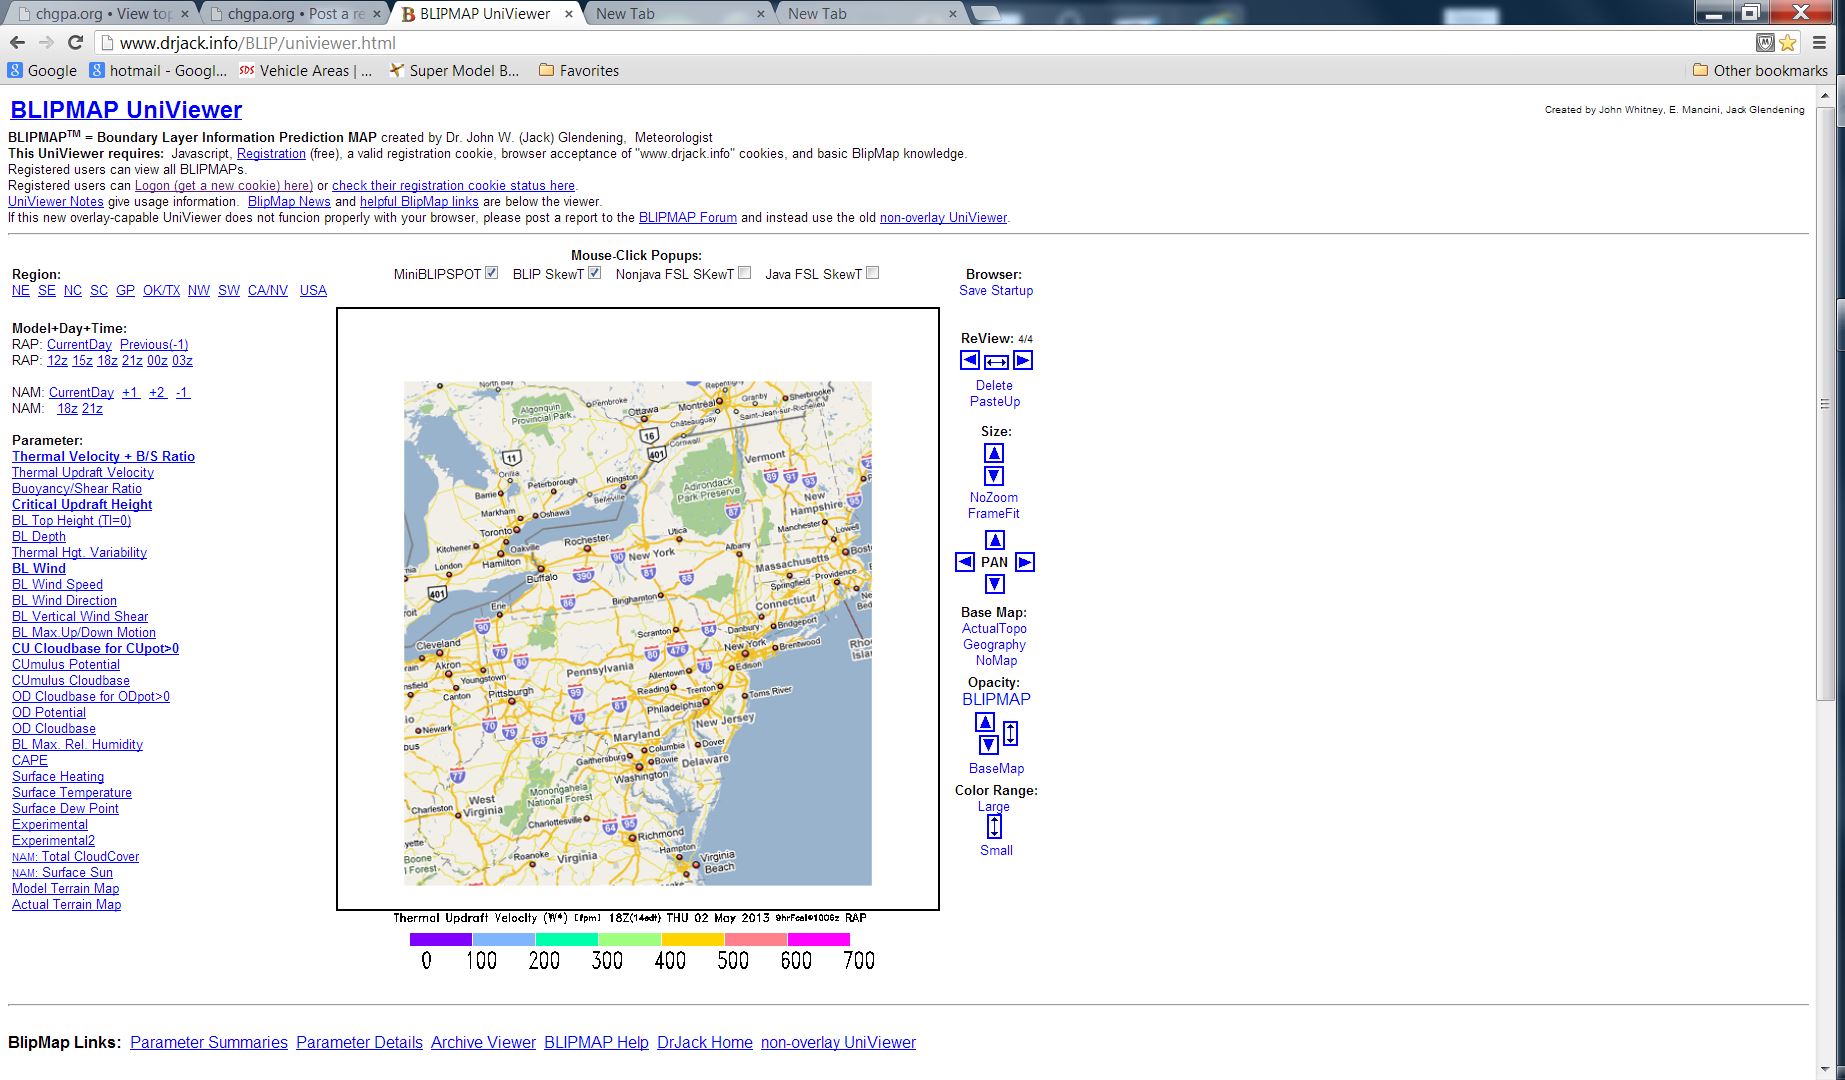Screen dimensions: 1845x1080
Task: Click the Size decrease down arrow
Action: tap(993, 476)
